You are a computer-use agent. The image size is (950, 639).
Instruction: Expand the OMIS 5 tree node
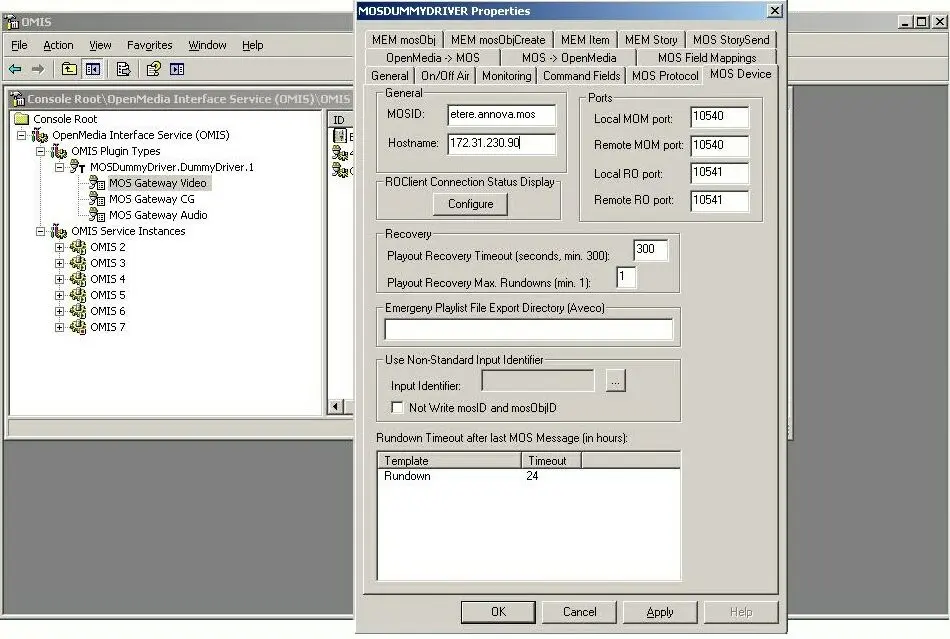(x=60, y=295)
